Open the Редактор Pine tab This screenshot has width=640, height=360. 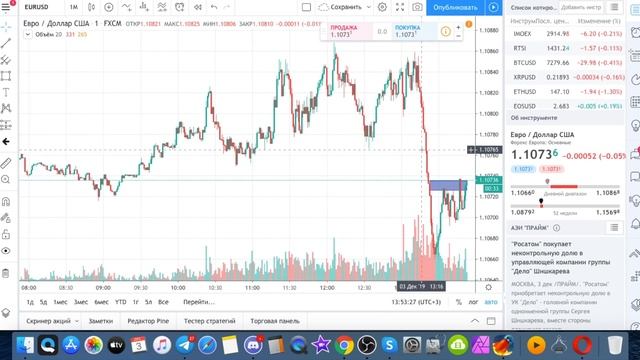point(148,321)
